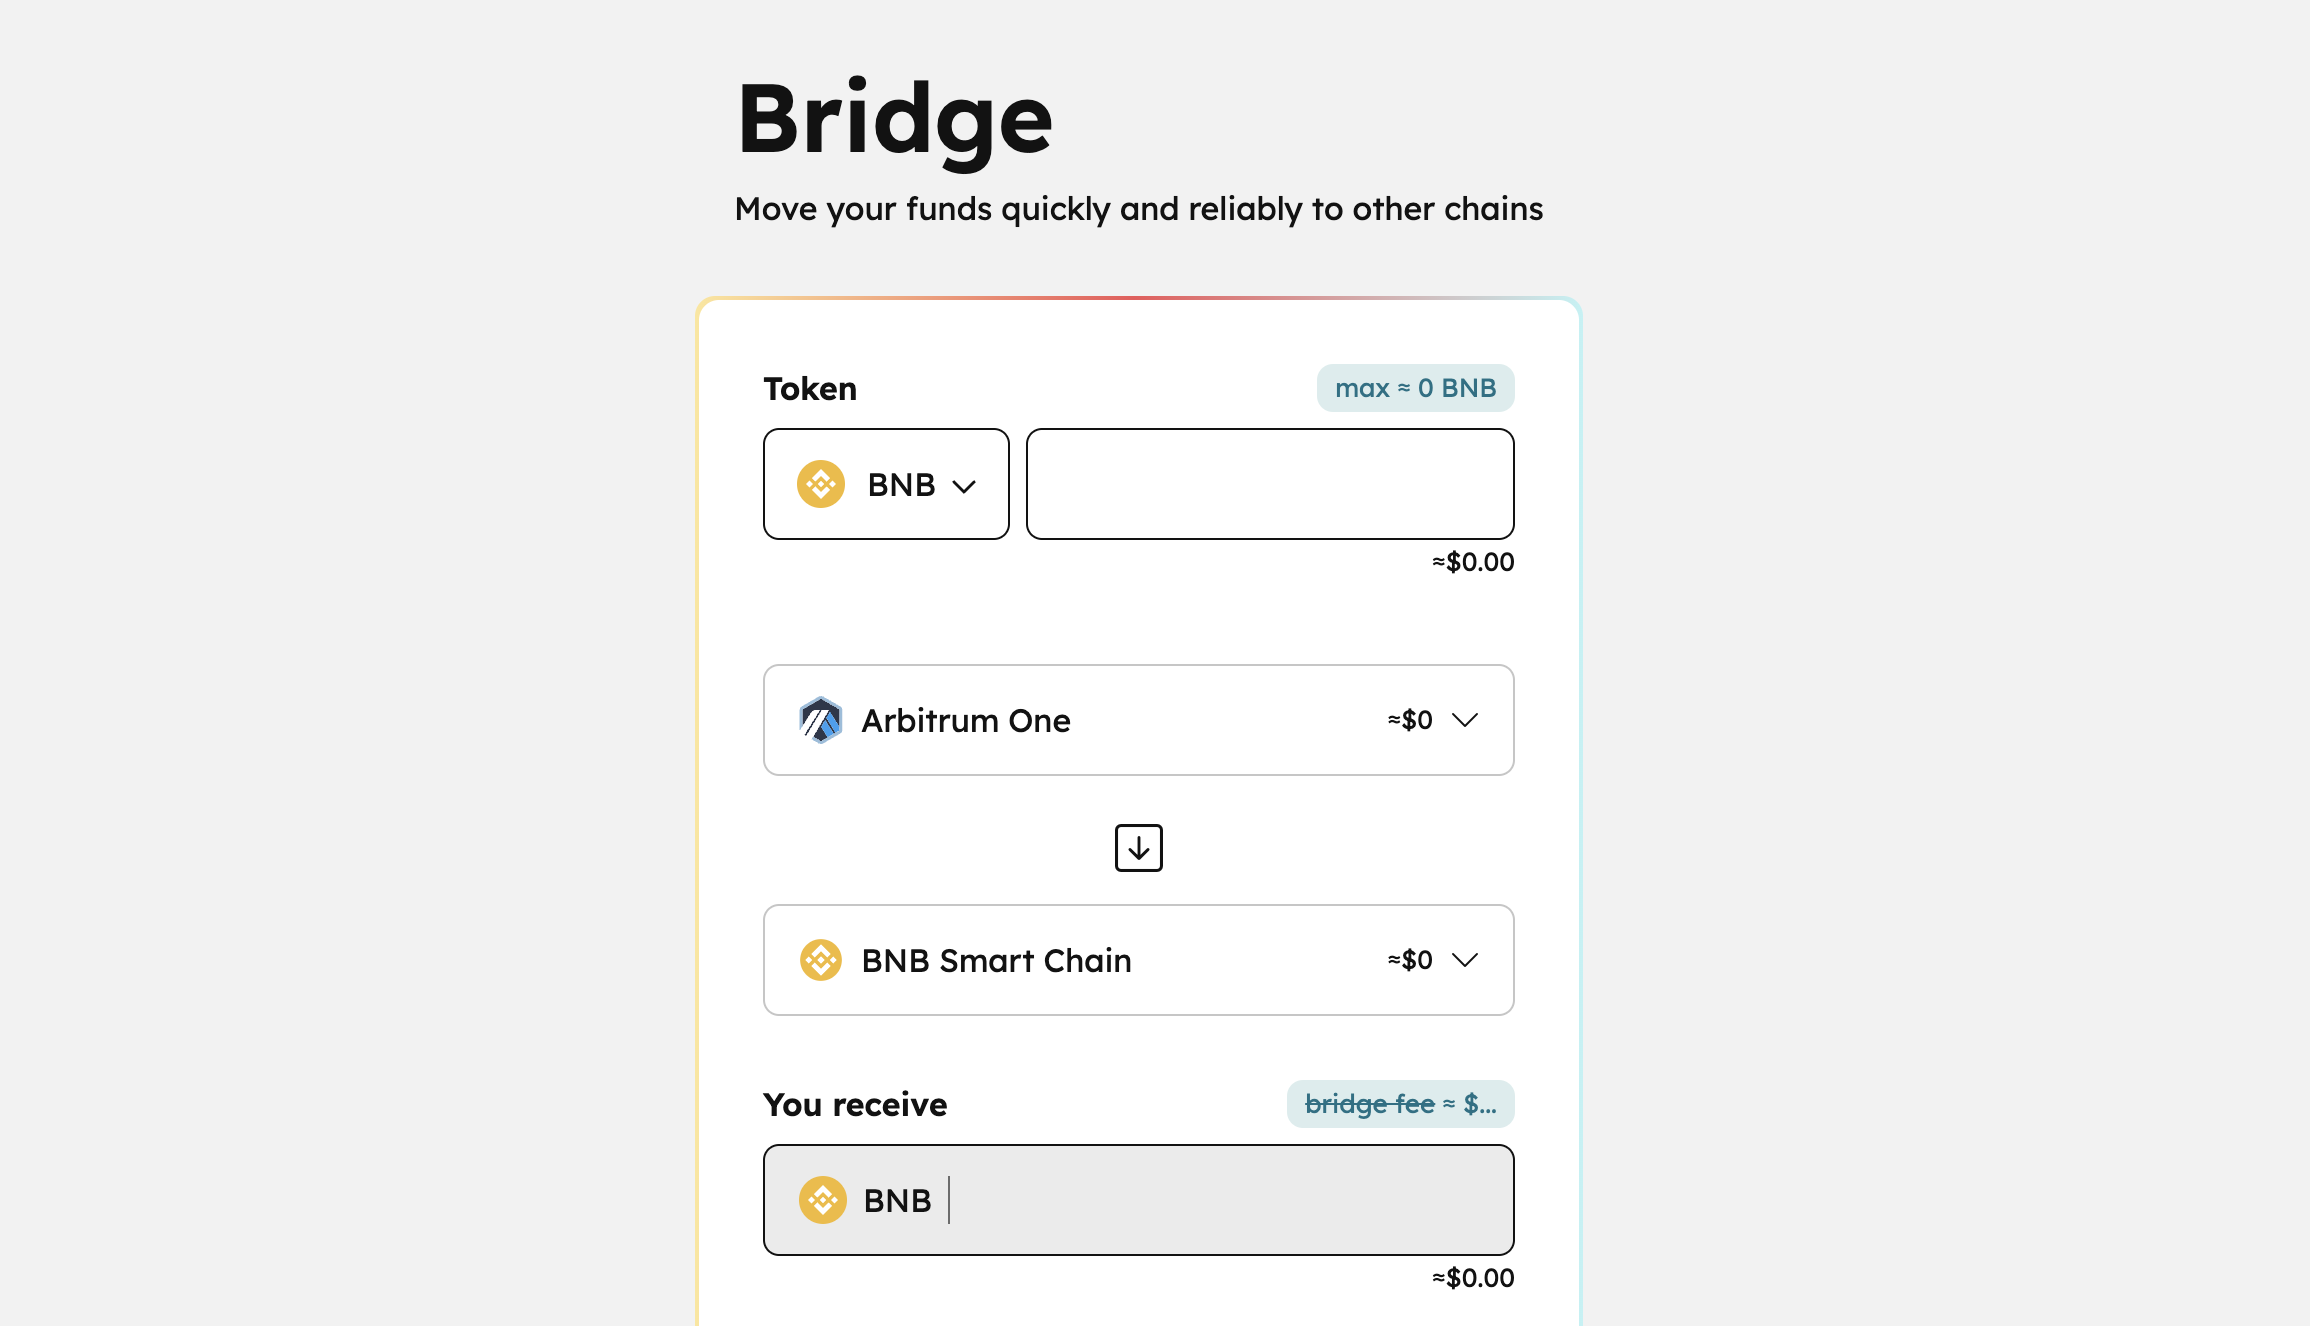2310x1326 pixels.
Task: Click the max ≈ 0 BNB button
Action: tap(1416, 388)
